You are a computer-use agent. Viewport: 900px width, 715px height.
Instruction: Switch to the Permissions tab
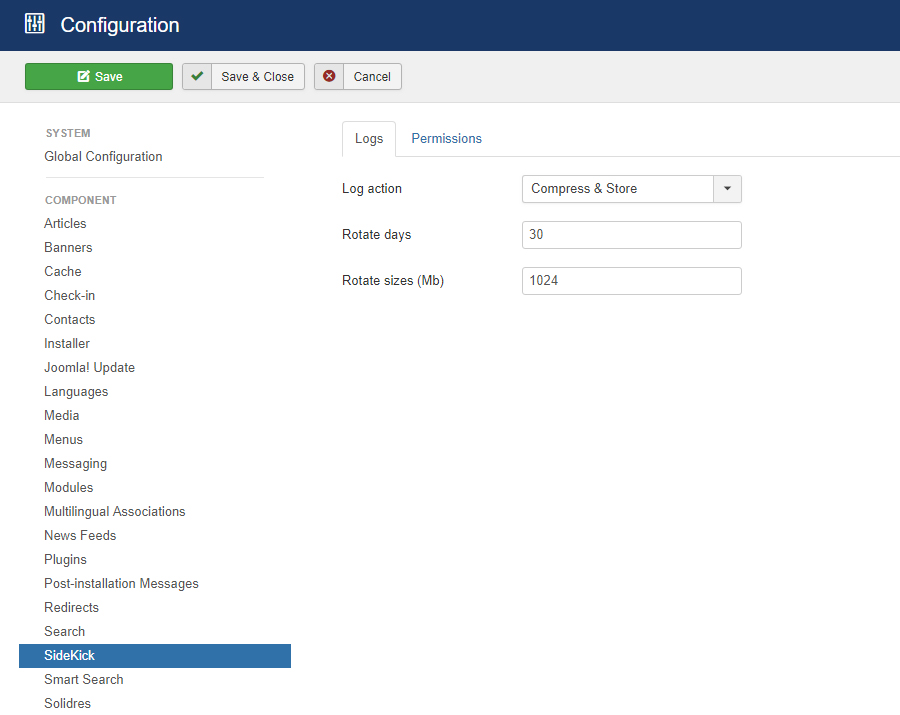[x=446, y=138]
